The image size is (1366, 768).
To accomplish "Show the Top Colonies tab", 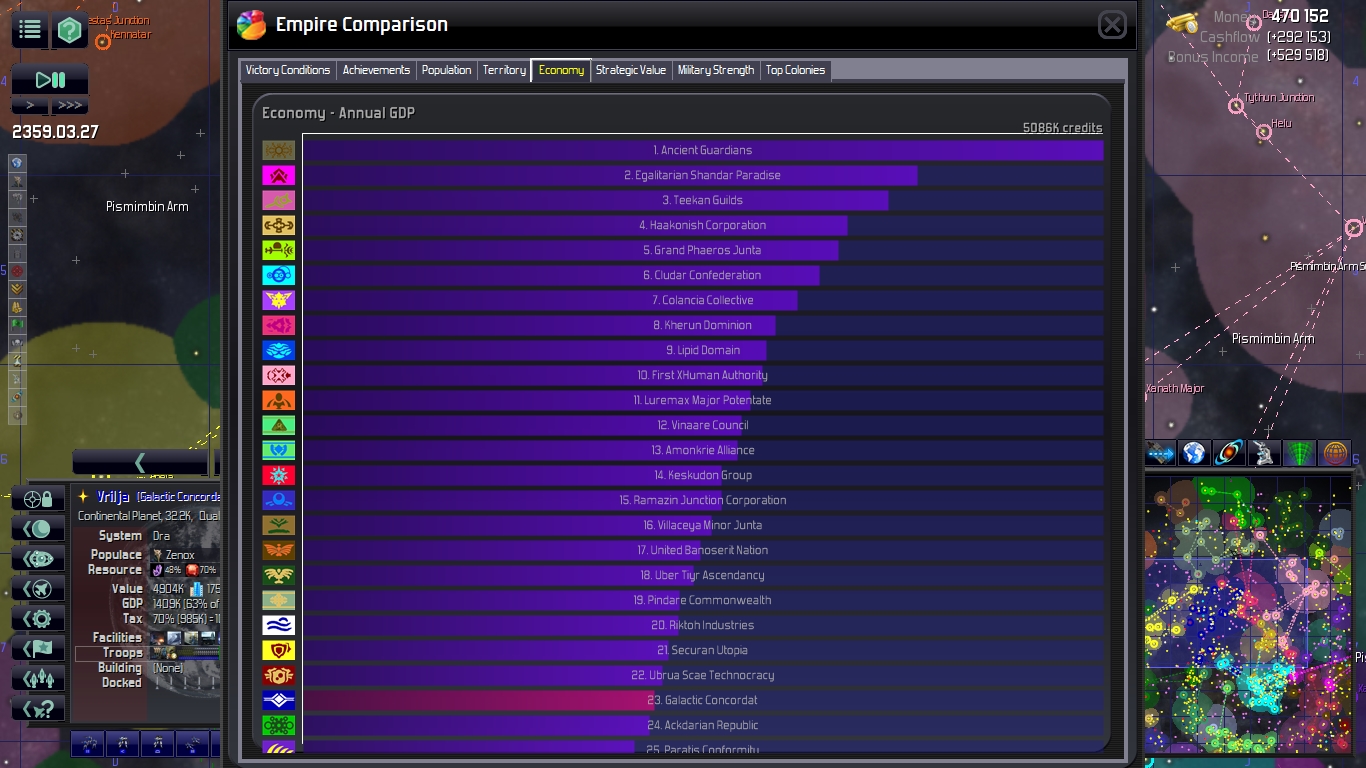I will (795, 70).
